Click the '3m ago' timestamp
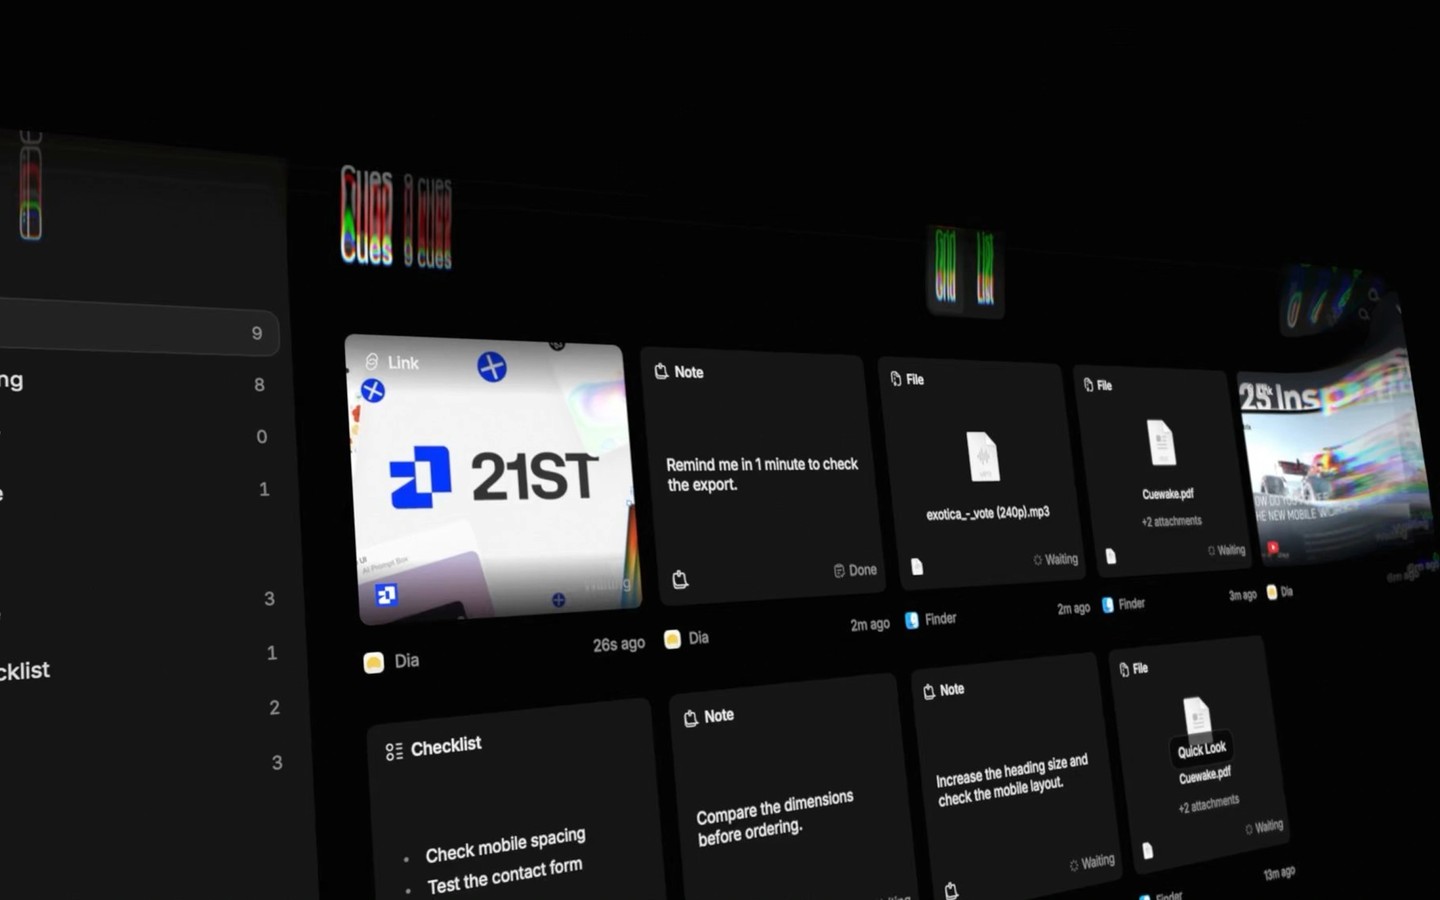Screen dimensions: 1440x900 point(1242,595)
